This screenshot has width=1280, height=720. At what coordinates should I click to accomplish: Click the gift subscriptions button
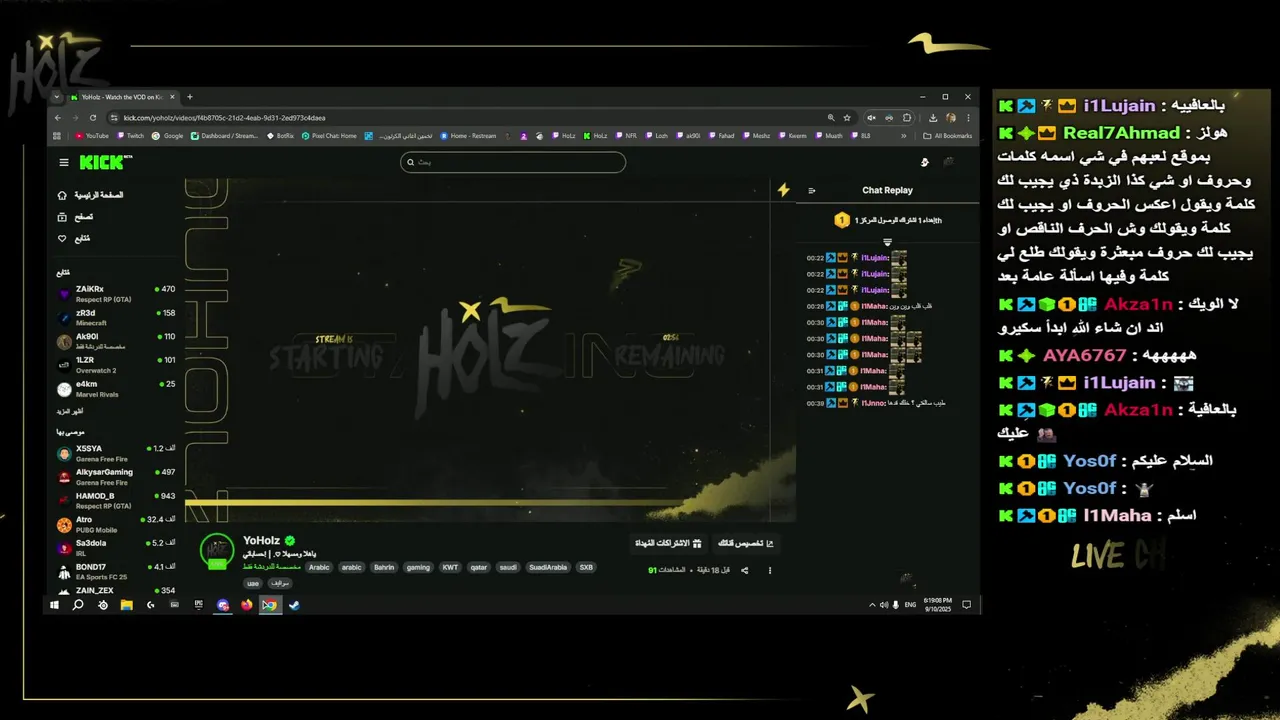click(668, 543)
